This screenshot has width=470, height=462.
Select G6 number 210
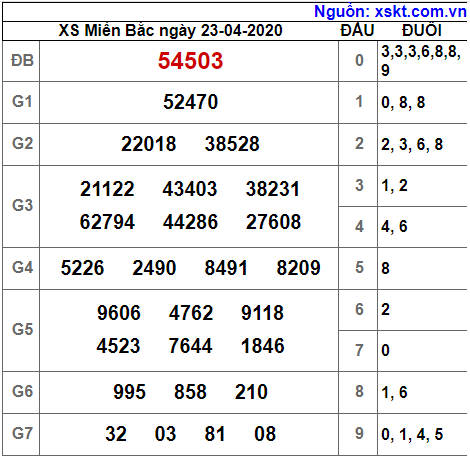tap(251, 392)
